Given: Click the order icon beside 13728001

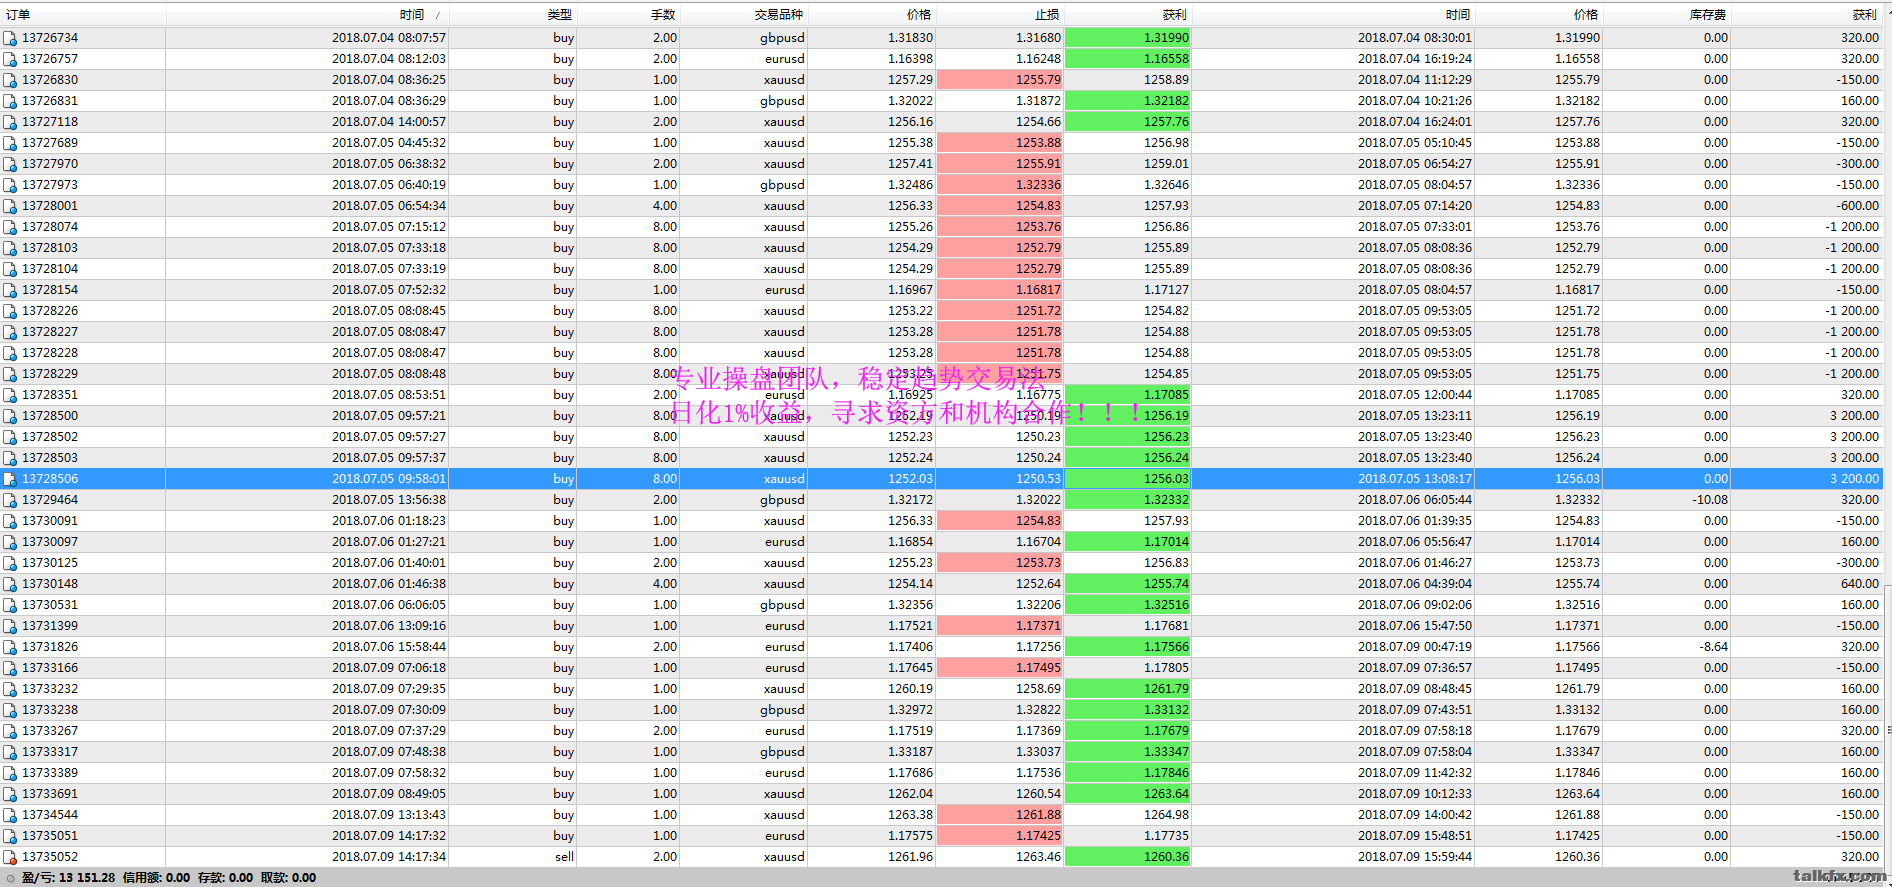Looking at the screenshot, I should pyautogui.click(x=10, y=206).
